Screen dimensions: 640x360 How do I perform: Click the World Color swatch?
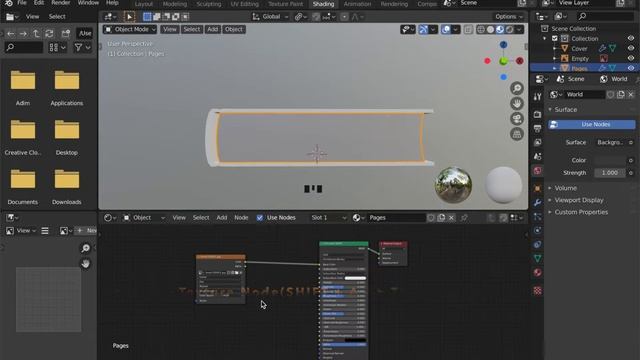click(610, 160)
